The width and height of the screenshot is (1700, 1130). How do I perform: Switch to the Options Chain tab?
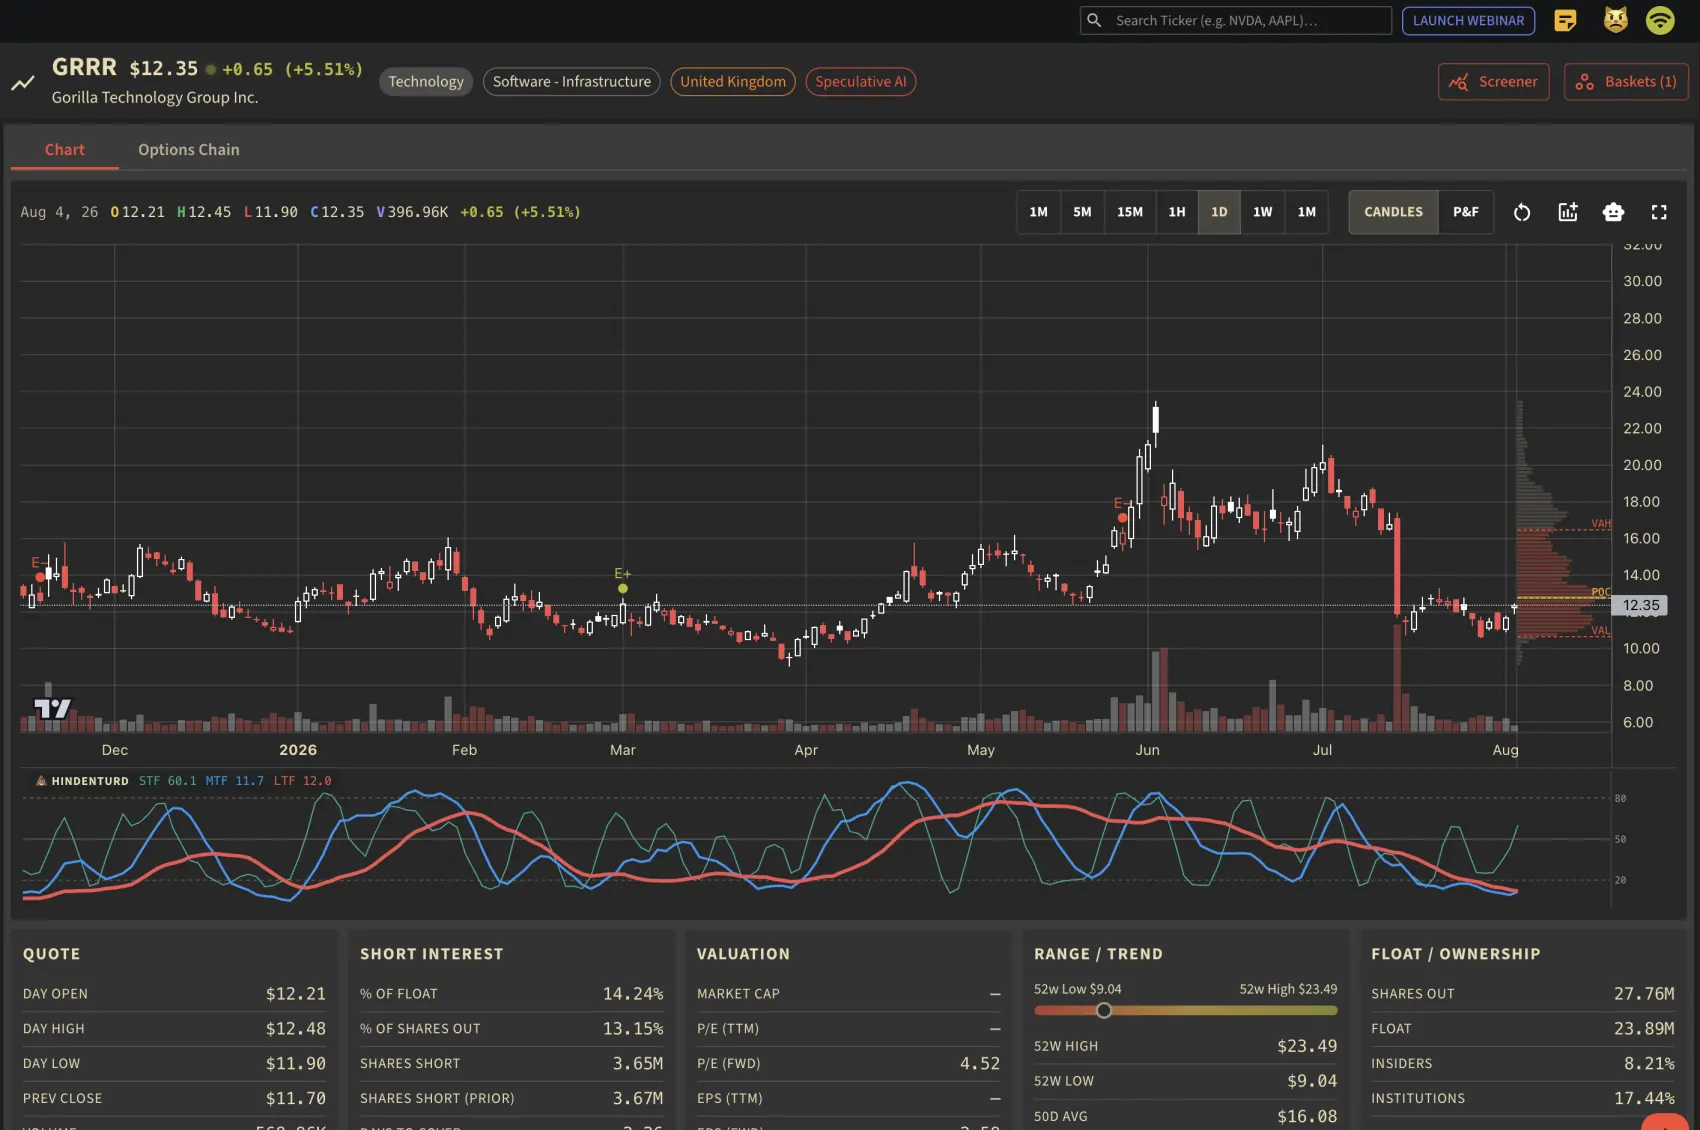click(x=188, y=150)
